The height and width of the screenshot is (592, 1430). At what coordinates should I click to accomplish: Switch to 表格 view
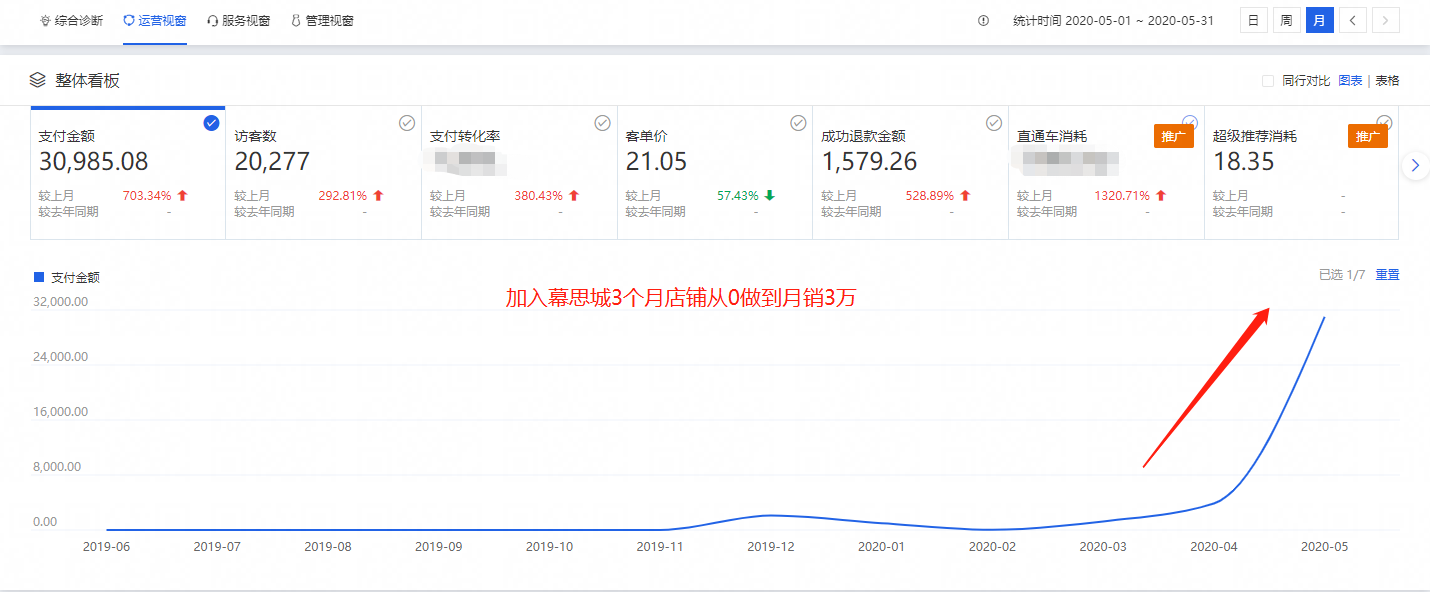[1387, 81]
